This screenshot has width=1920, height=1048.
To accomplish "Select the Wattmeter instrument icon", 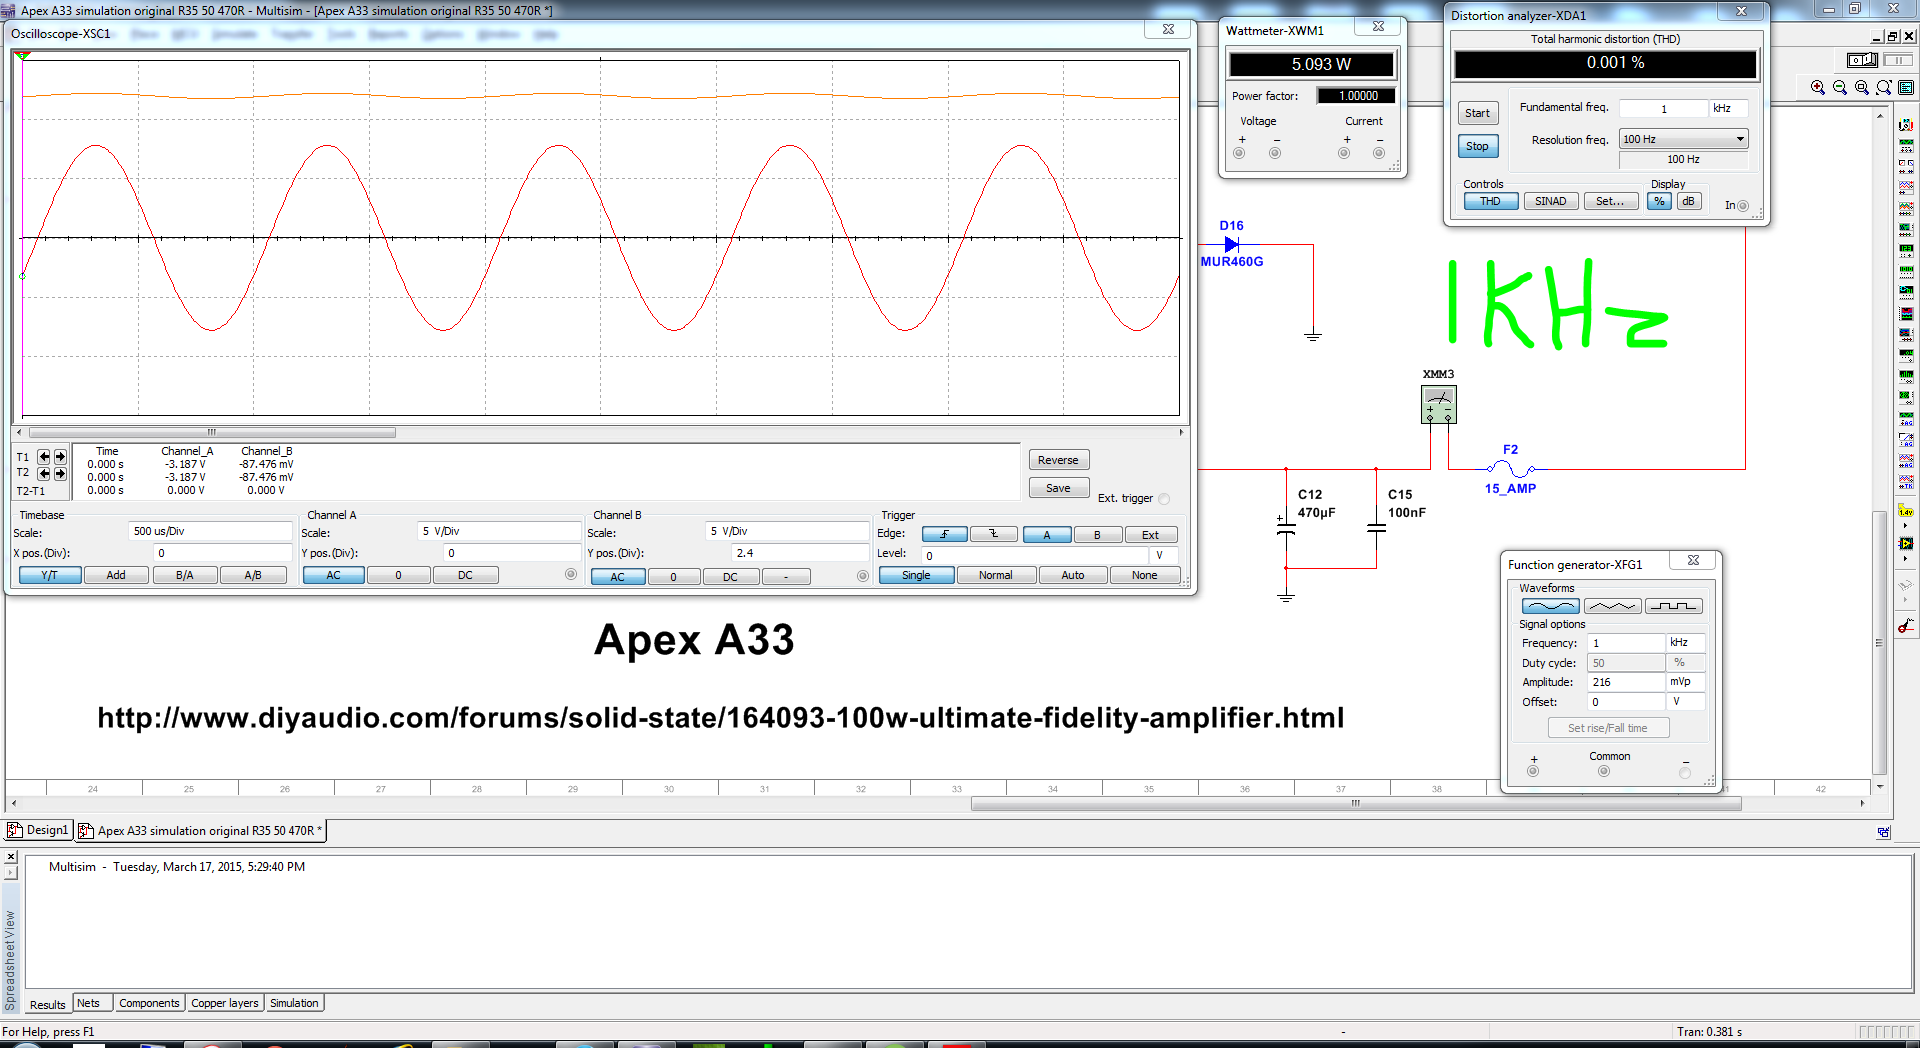I will coord(1906,167).
